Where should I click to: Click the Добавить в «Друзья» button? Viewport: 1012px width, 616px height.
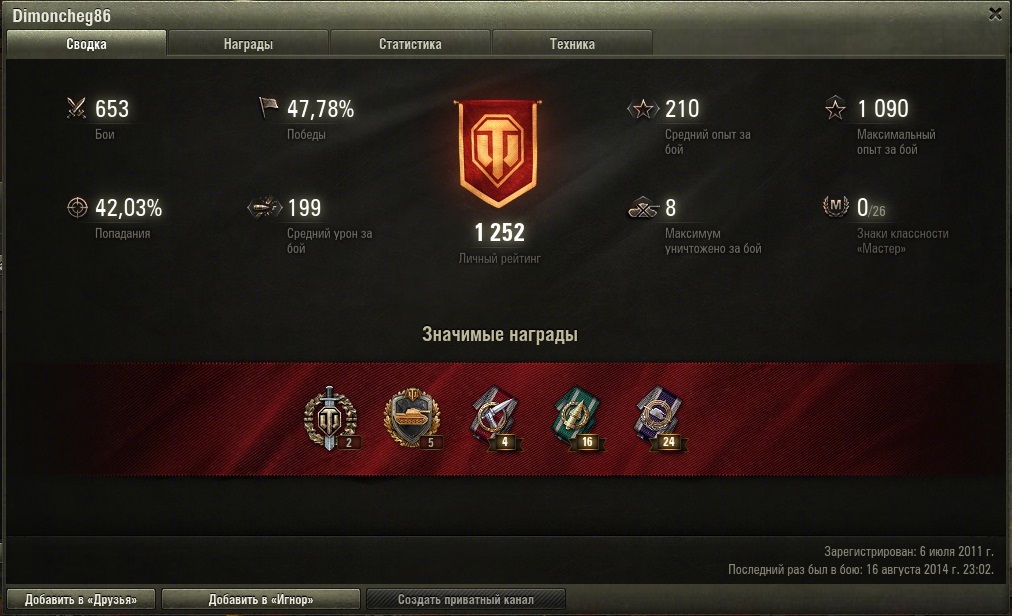pyautogui.click(x=81, y=599)
